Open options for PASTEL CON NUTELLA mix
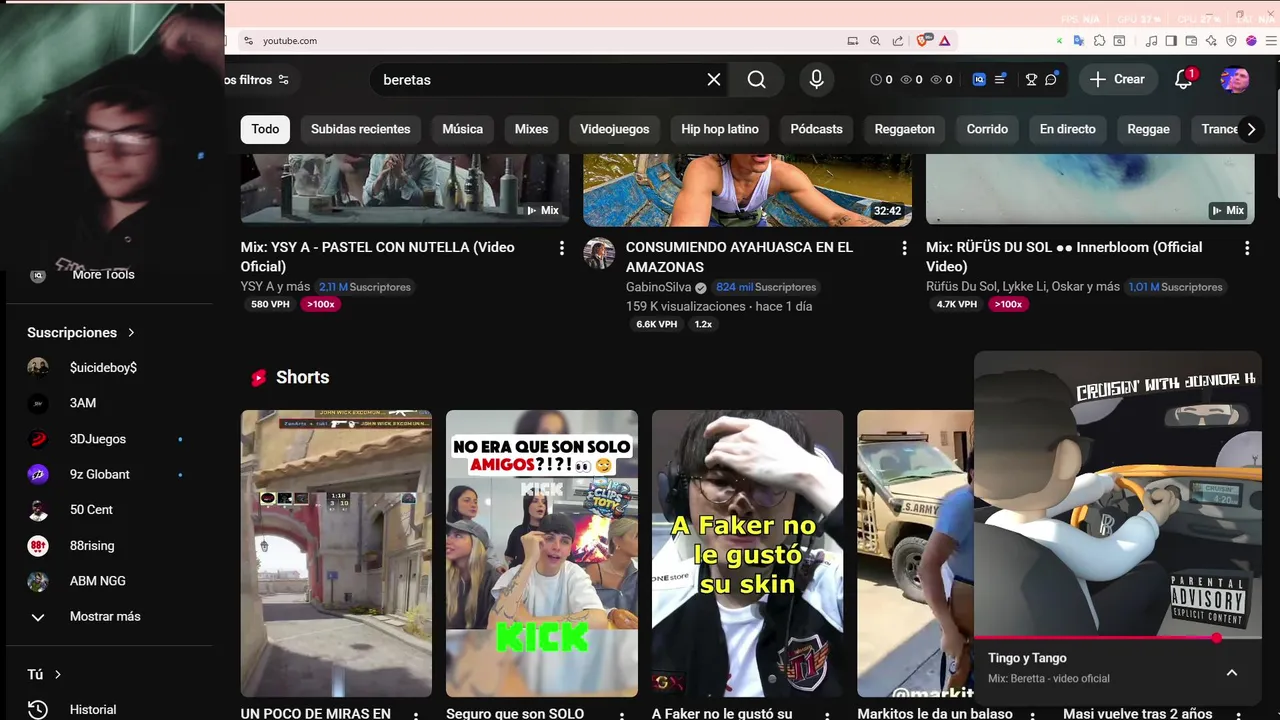The height and width of the screenshot is (720, 1280). click(561, 248)
